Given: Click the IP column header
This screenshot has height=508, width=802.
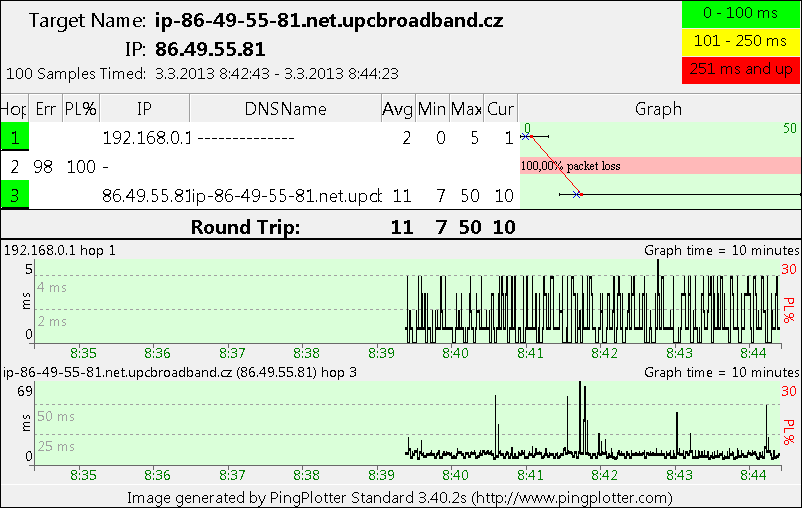Looking at the screenshot, I should coord(144,108).
